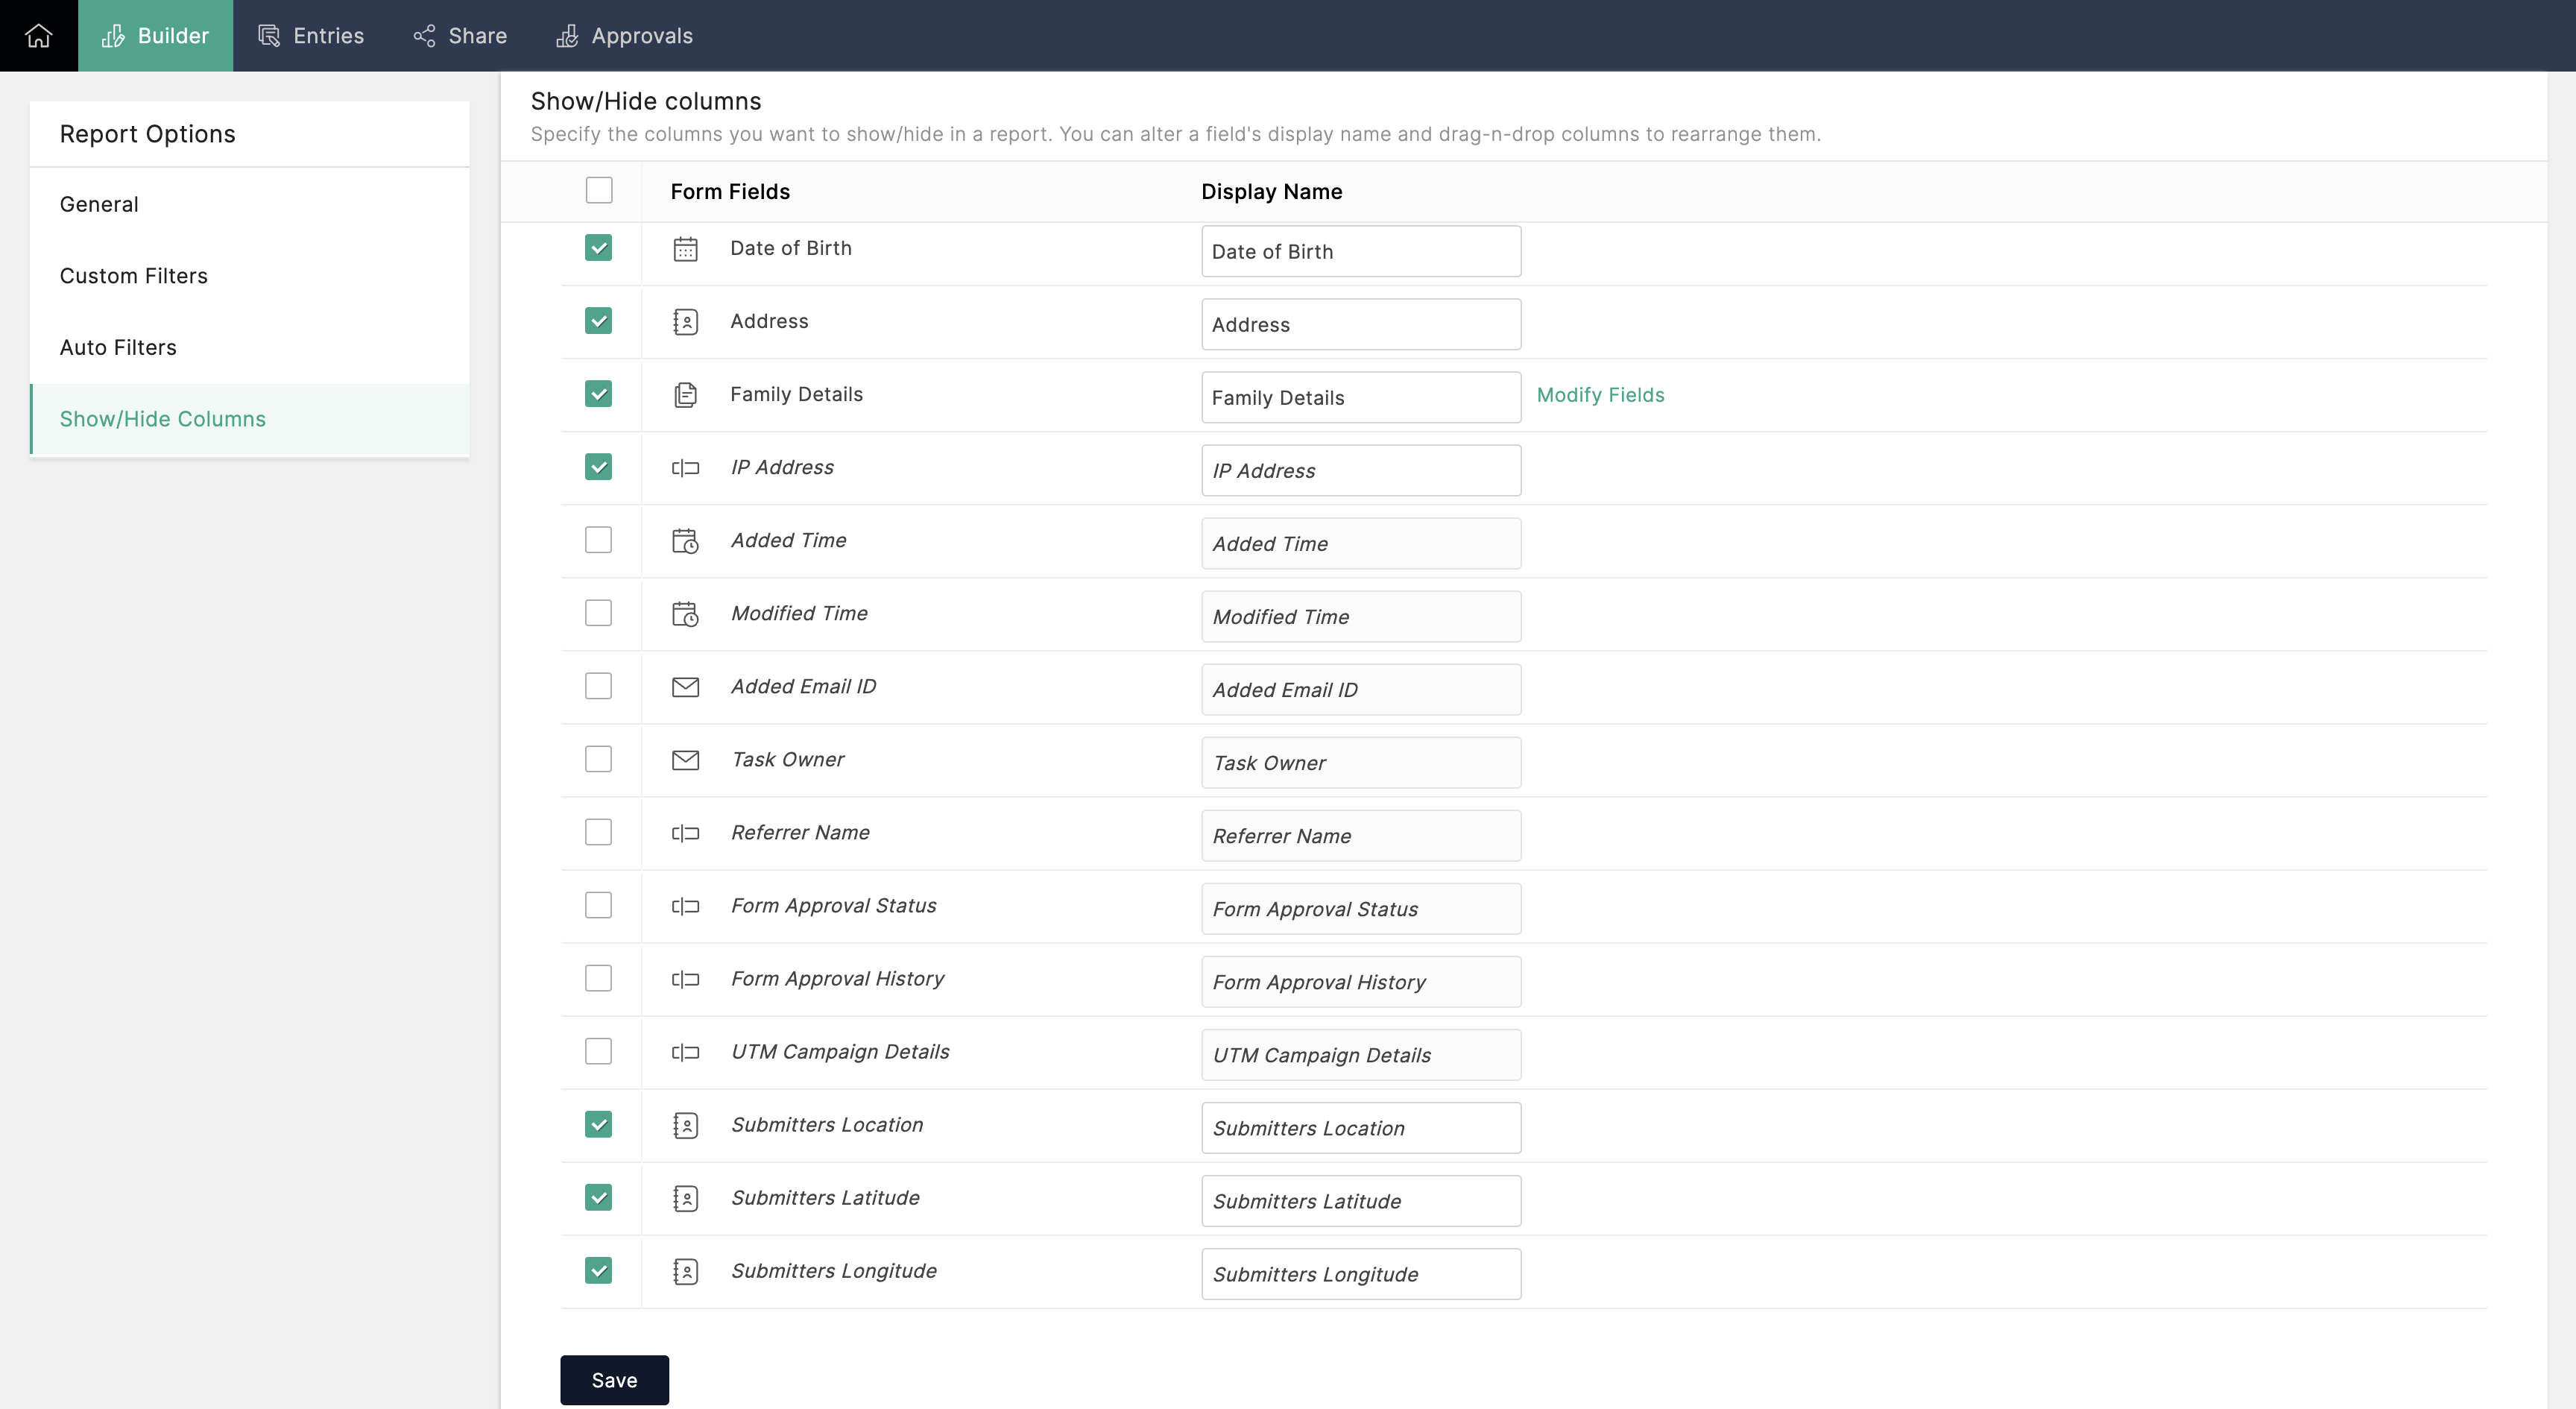The height and width of the screenshot is (1409, 2576).
Task: Click the Date of Birth display name field
Action: [1360, 252]
